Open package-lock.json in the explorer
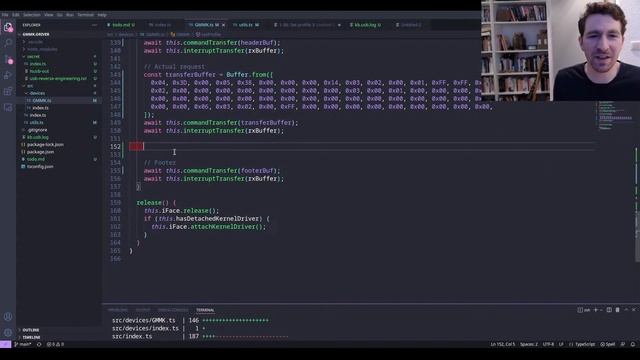640x360 pixels. pyautogui.click(x=45, y=144)
